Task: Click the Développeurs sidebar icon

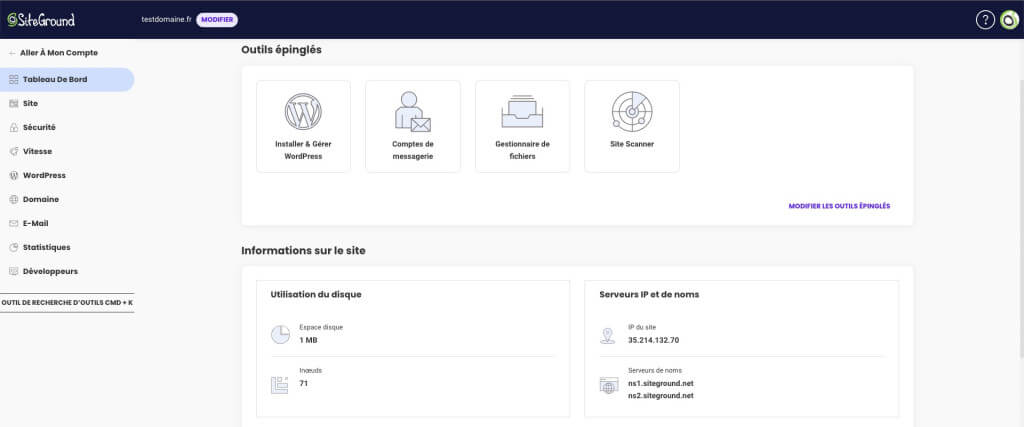Action: coord(14,271)
